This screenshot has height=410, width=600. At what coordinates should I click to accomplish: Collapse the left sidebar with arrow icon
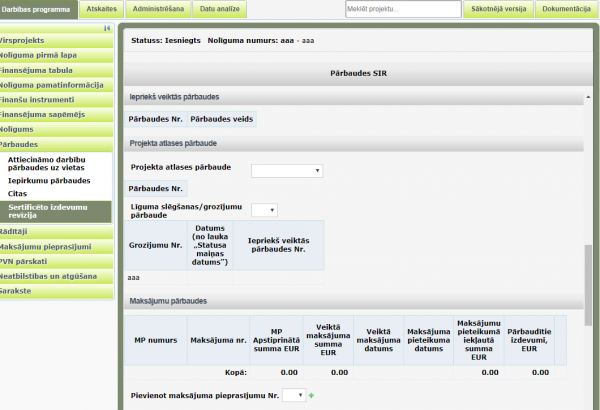(106, 29)
